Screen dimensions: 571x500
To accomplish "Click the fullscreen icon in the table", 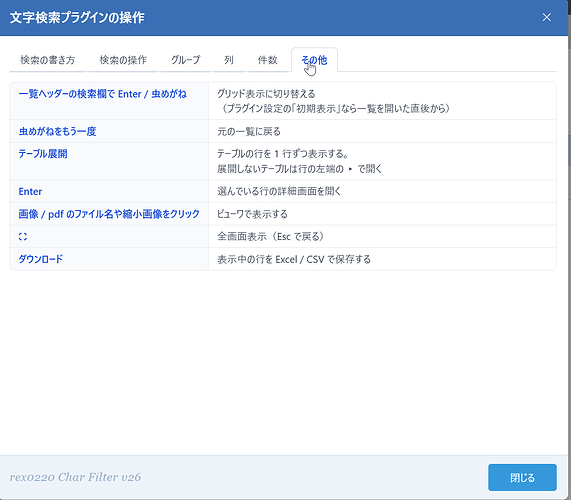I will [x=23, y=237].
